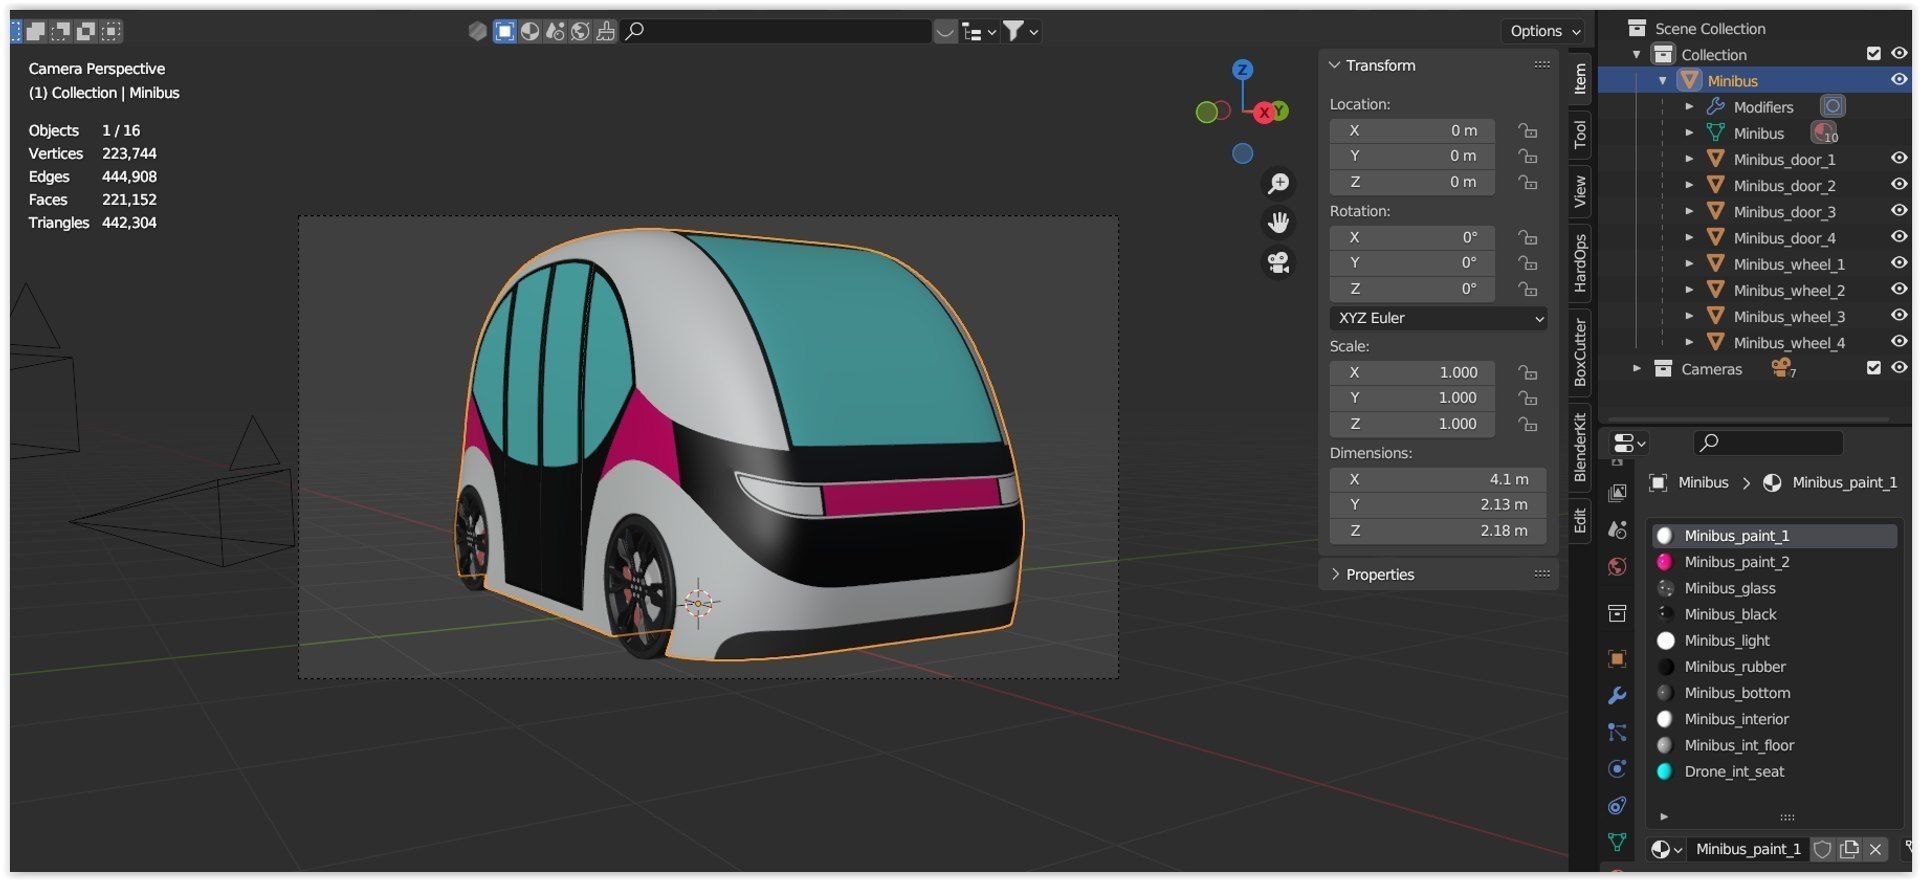Screen dimensions: 1920x880
Task: Open Object properties tab icon
Action: coord(1617,658)
